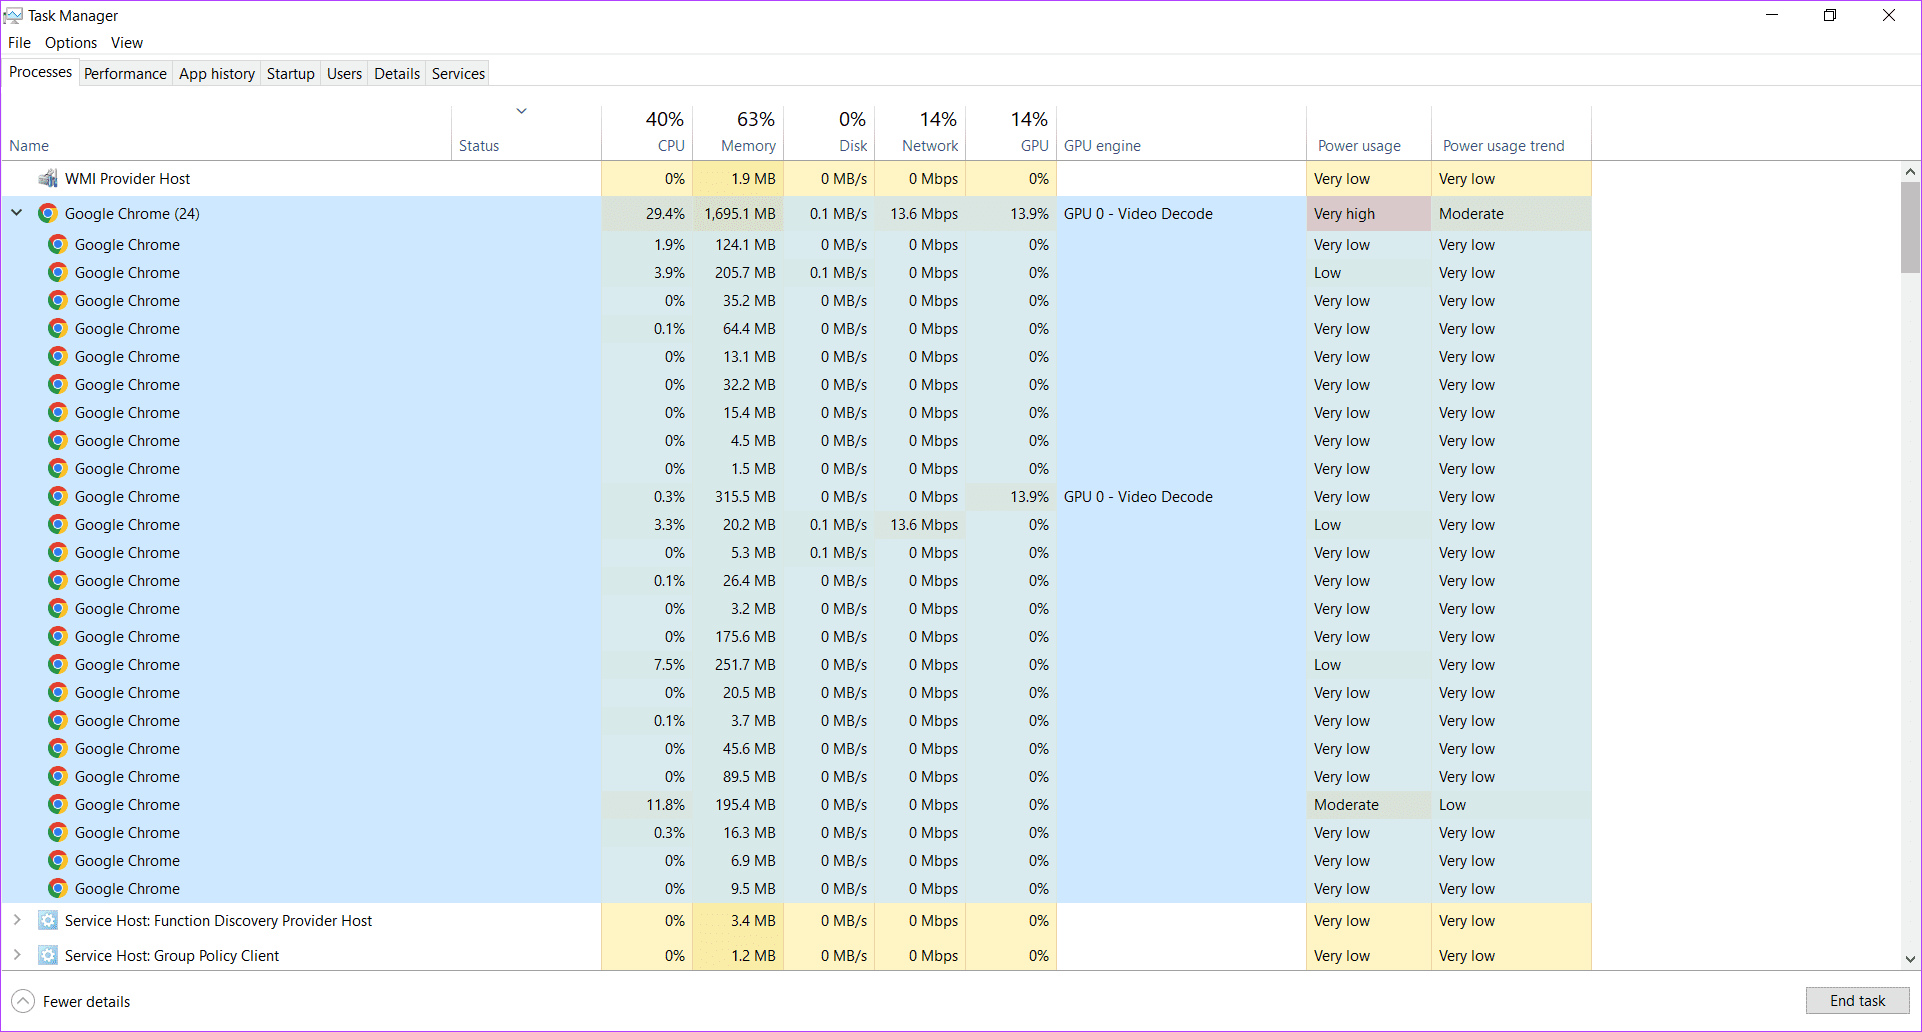Screen dimensions: 1922x1032
Task: Click the 29.4% CPU cell
Action: 647,213
